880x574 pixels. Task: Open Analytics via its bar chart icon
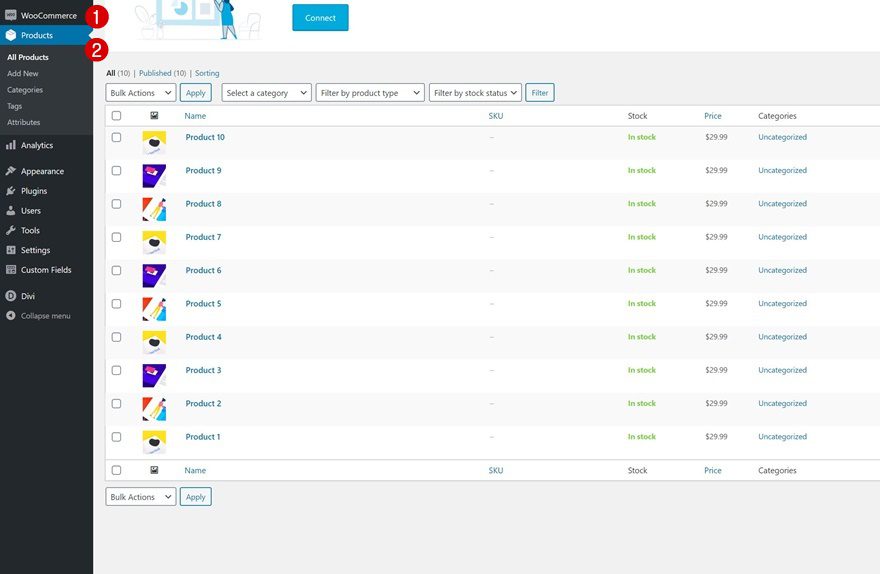tap(11, 145)
